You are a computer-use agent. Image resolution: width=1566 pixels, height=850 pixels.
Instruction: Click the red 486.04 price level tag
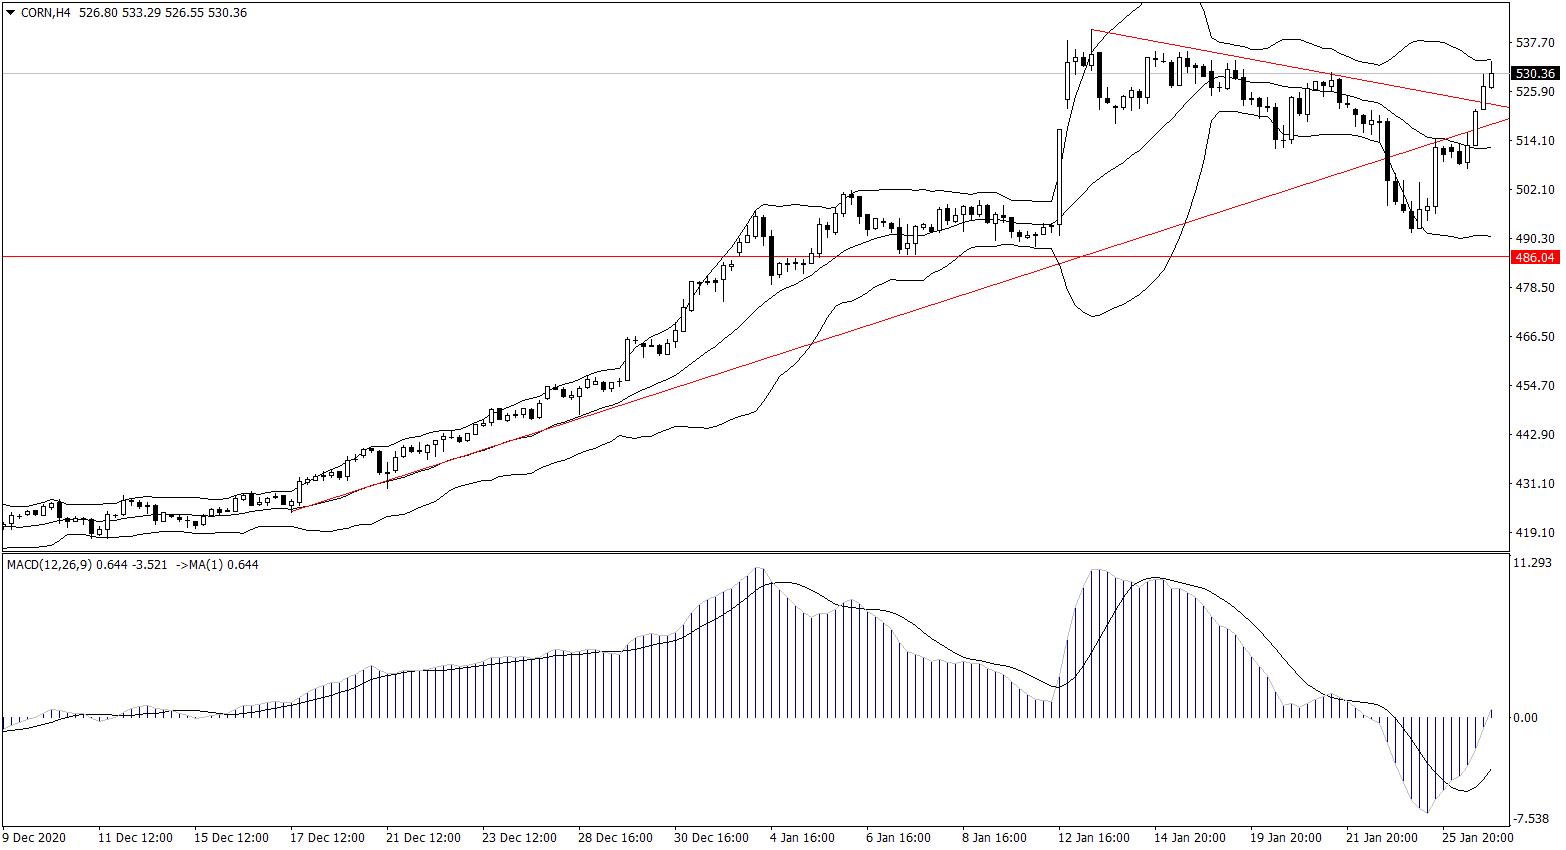coord(1535,257)
